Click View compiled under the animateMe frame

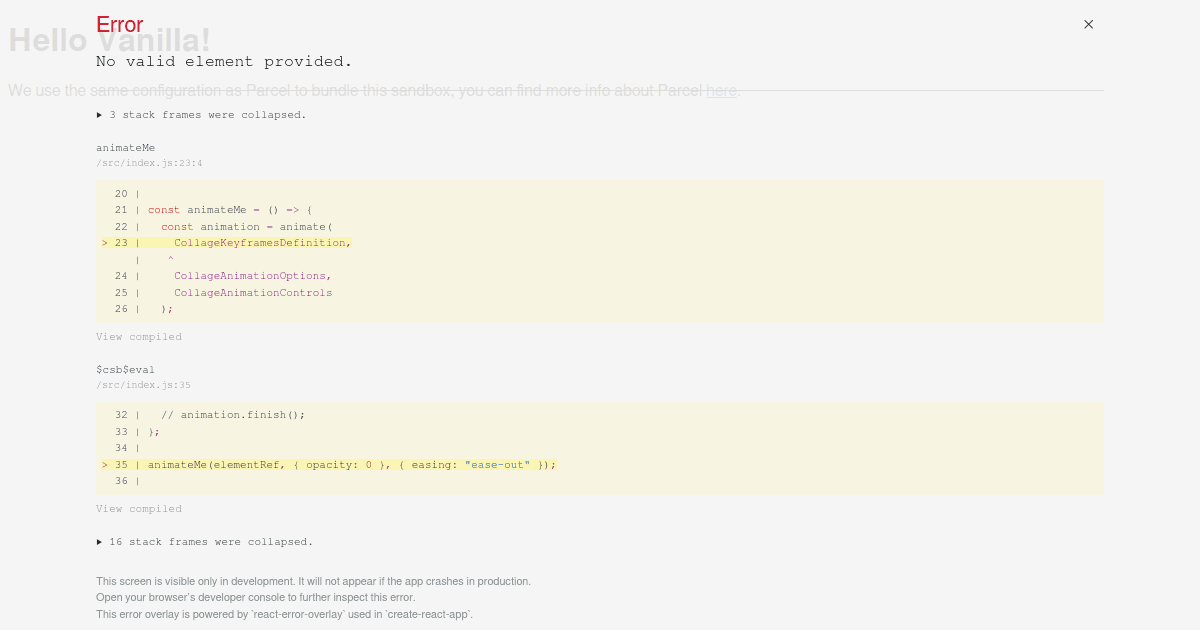point(139,337)
